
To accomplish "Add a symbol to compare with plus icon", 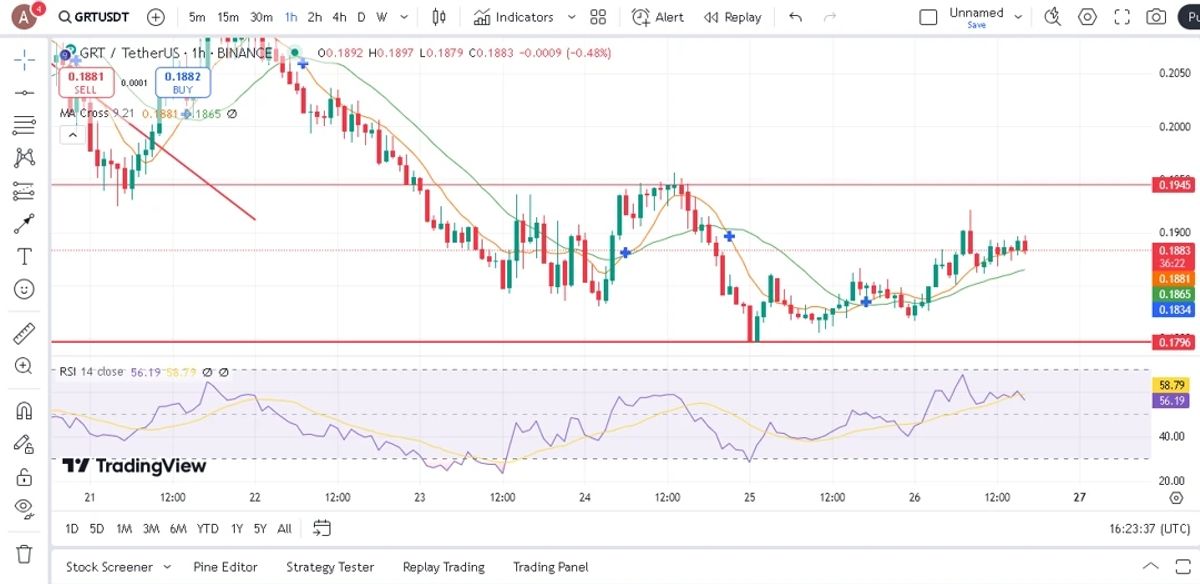I will [x=156, y=17].
